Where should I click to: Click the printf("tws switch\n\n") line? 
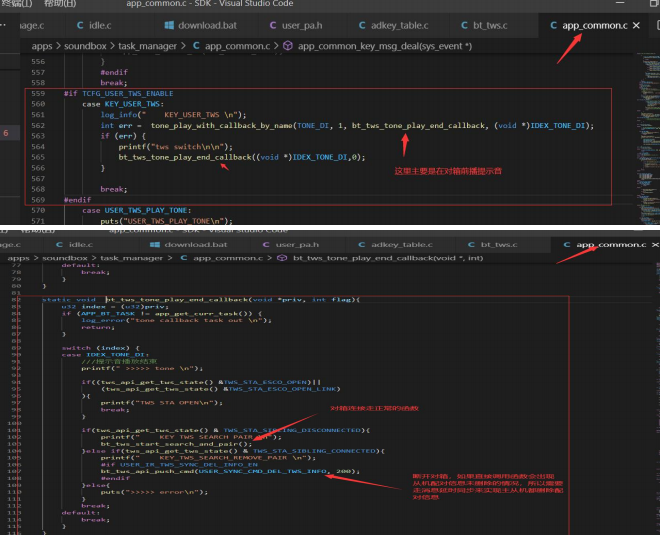(176, 146)
